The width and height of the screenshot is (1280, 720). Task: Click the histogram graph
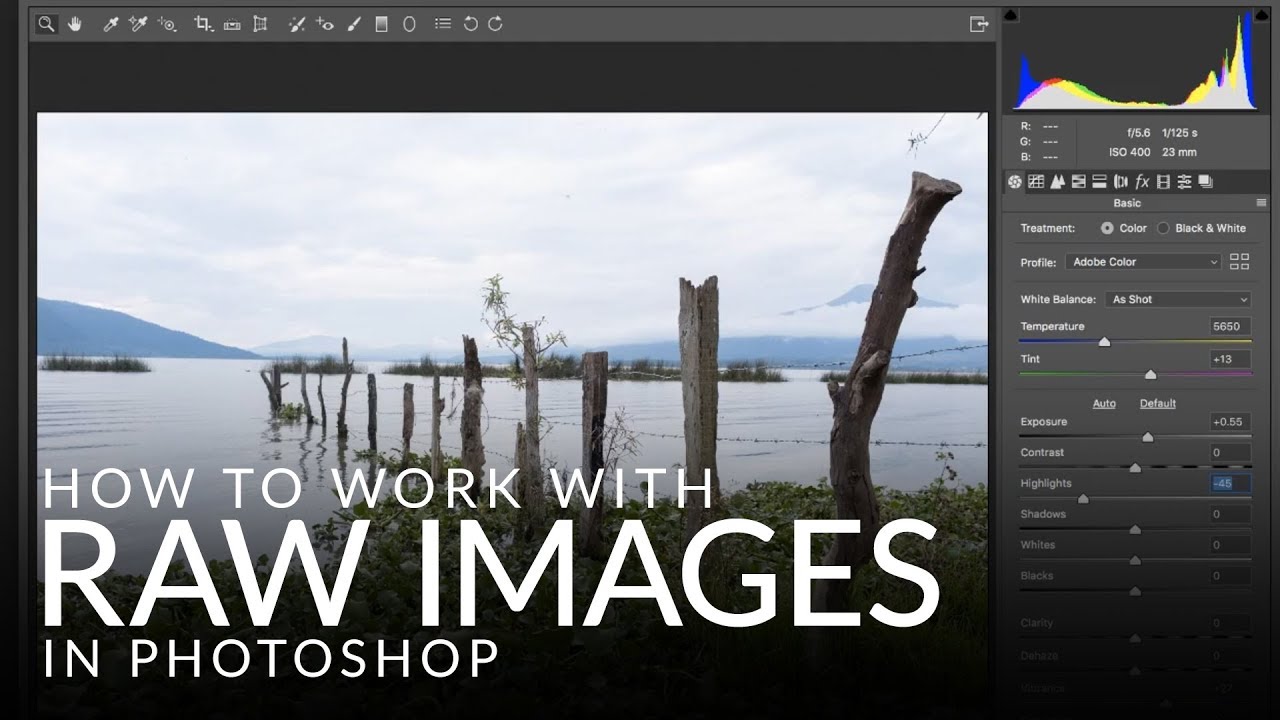pyautogui.click(x=1136, y=60)
